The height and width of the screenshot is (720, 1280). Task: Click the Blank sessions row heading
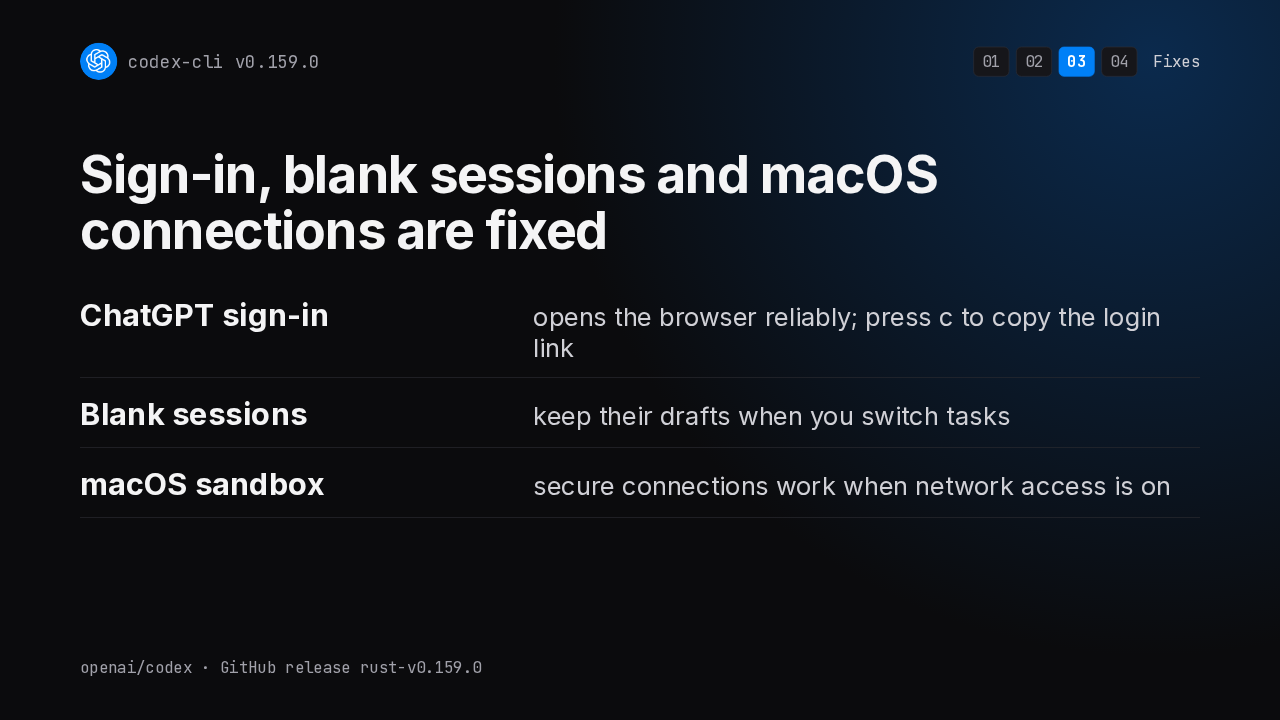point(193,415)
